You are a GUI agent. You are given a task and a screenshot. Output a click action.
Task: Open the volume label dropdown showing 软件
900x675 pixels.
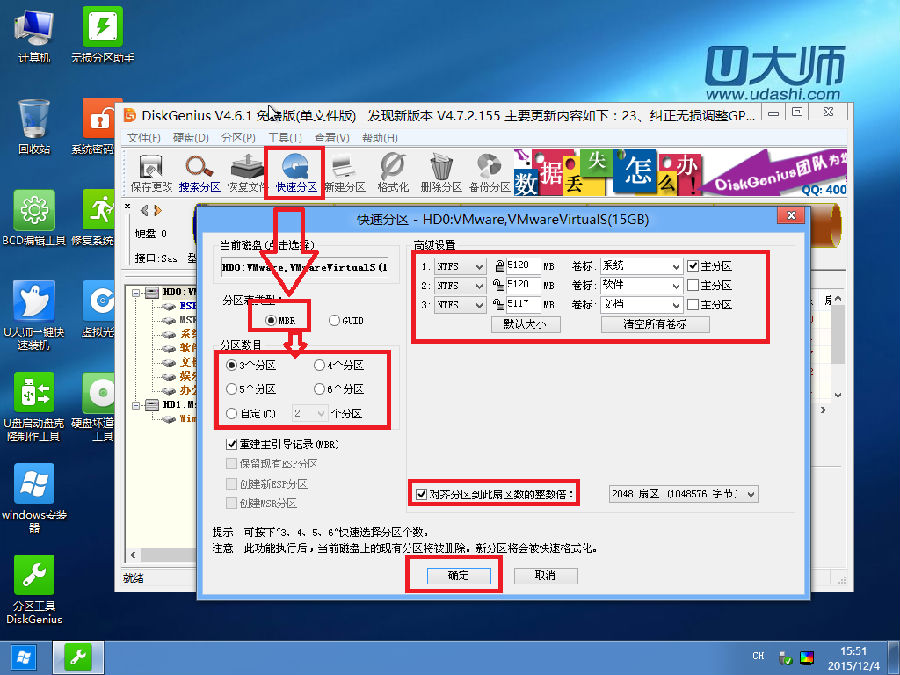point(641,285)
